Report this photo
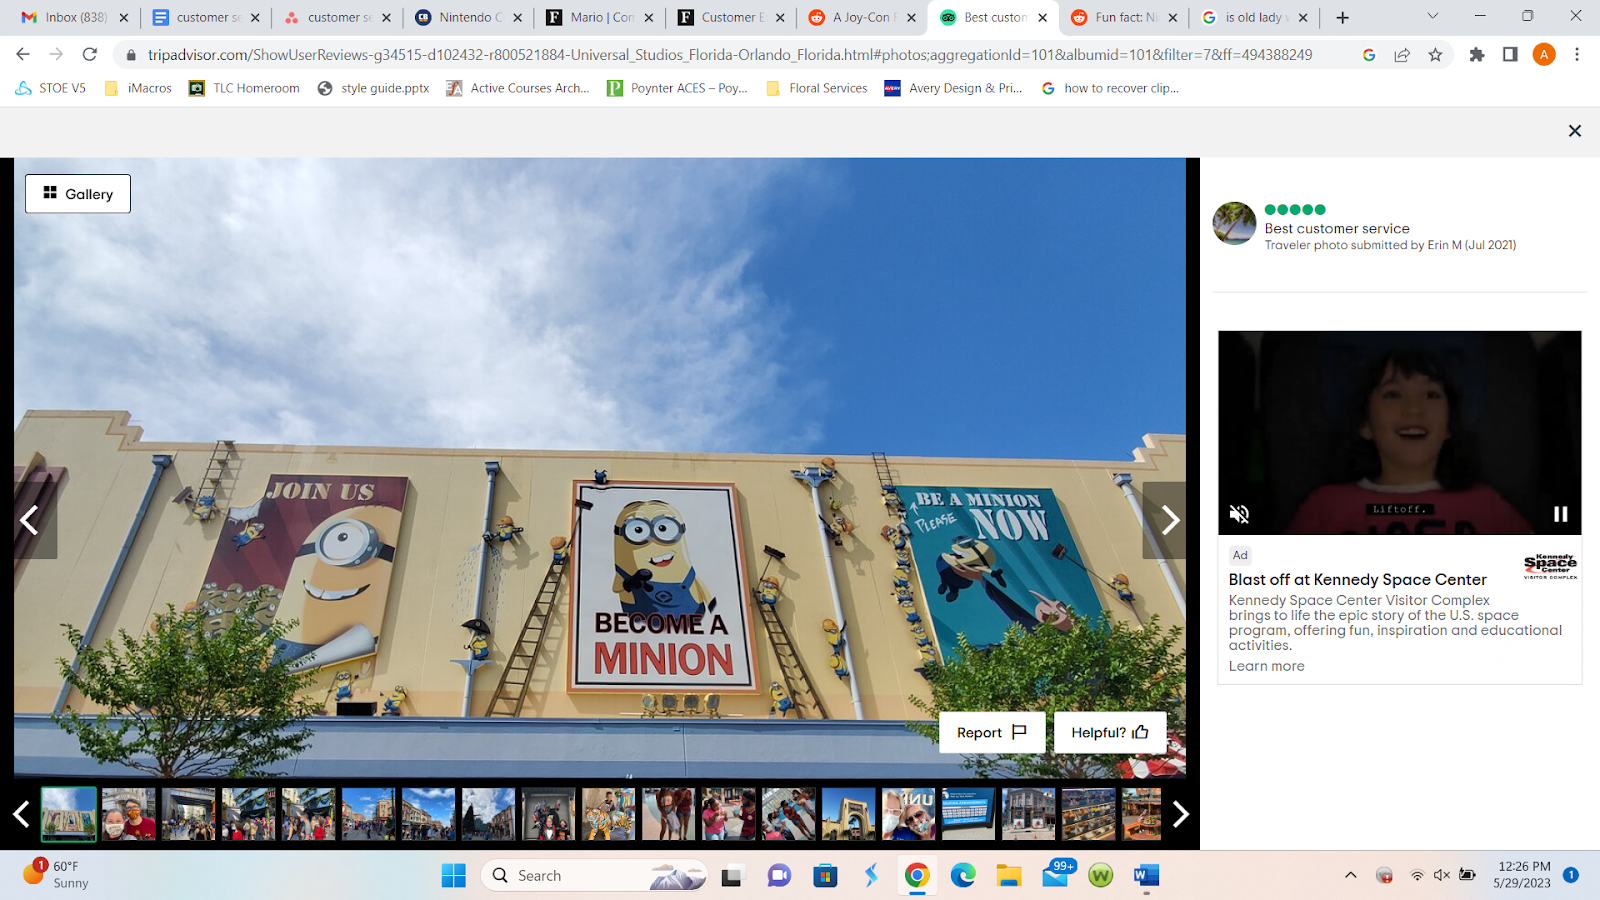Screen dimensions: 1600x900 click(x=992, y=733)
